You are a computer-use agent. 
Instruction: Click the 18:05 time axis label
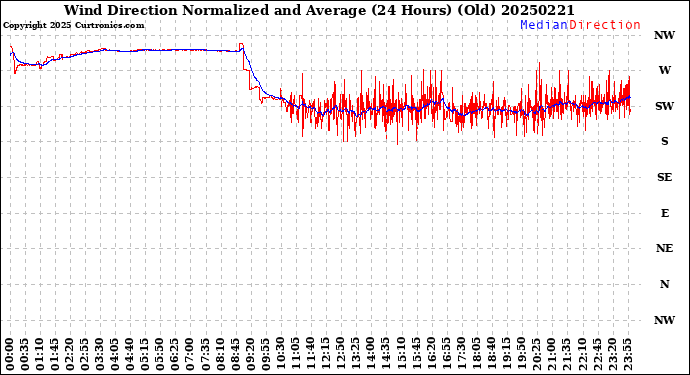[x=476, y=354]
